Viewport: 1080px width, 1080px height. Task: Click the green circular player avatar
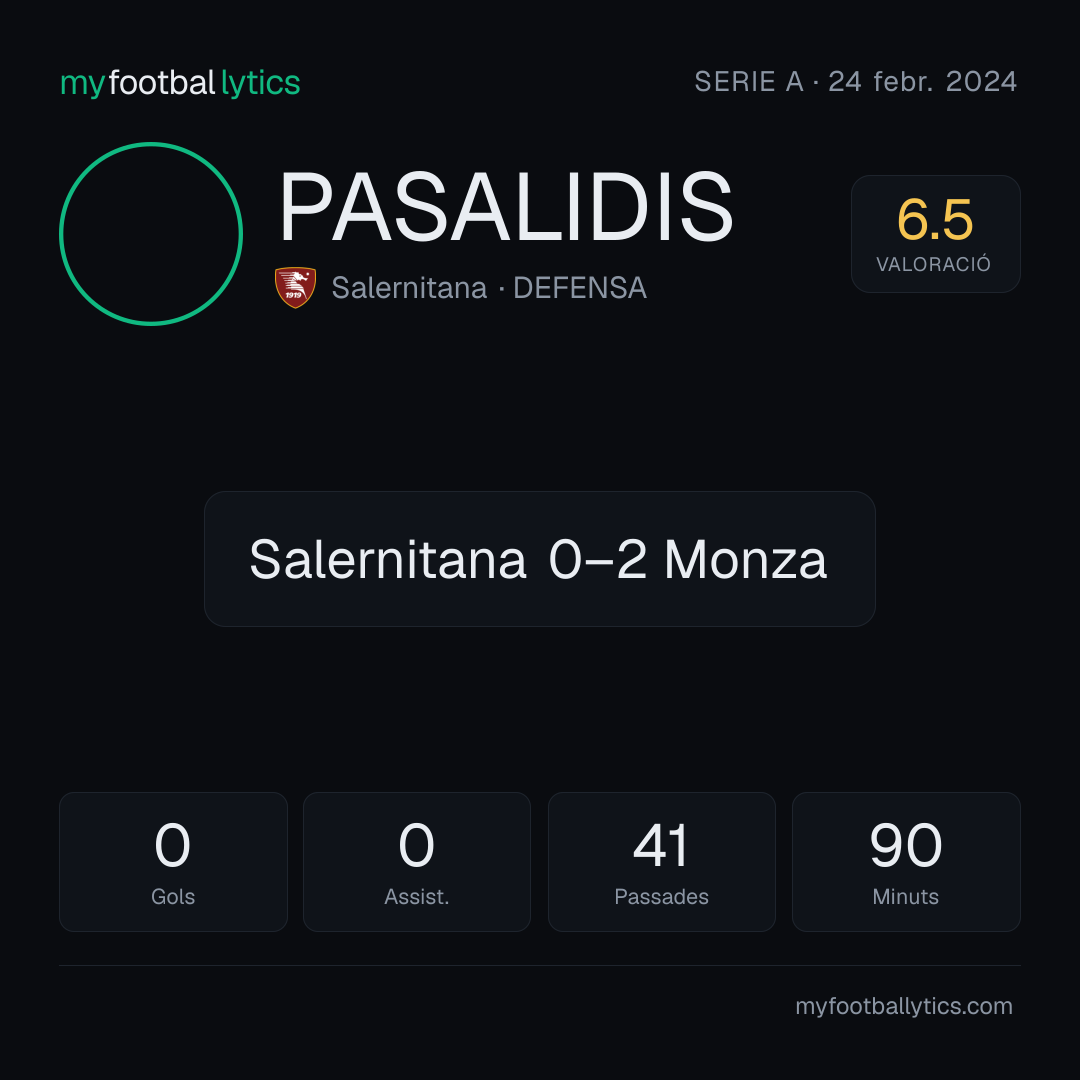(151, 233)
